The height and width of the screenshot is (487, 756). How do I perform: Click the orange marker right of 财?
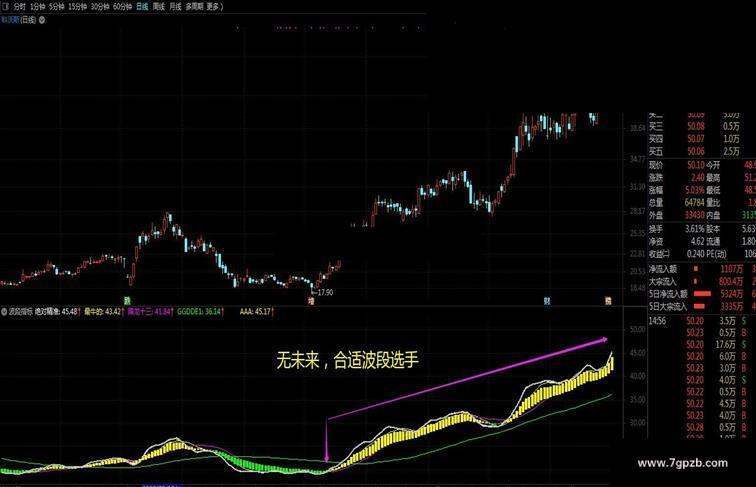[x=608, y=300]
